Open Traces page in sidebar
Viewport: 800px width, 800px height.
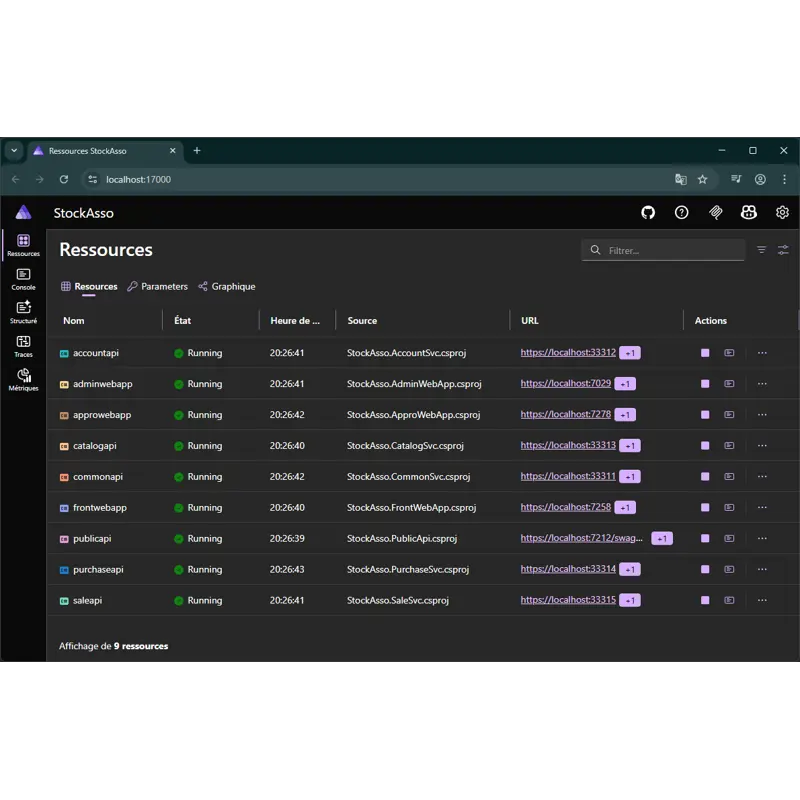point(23,346)
